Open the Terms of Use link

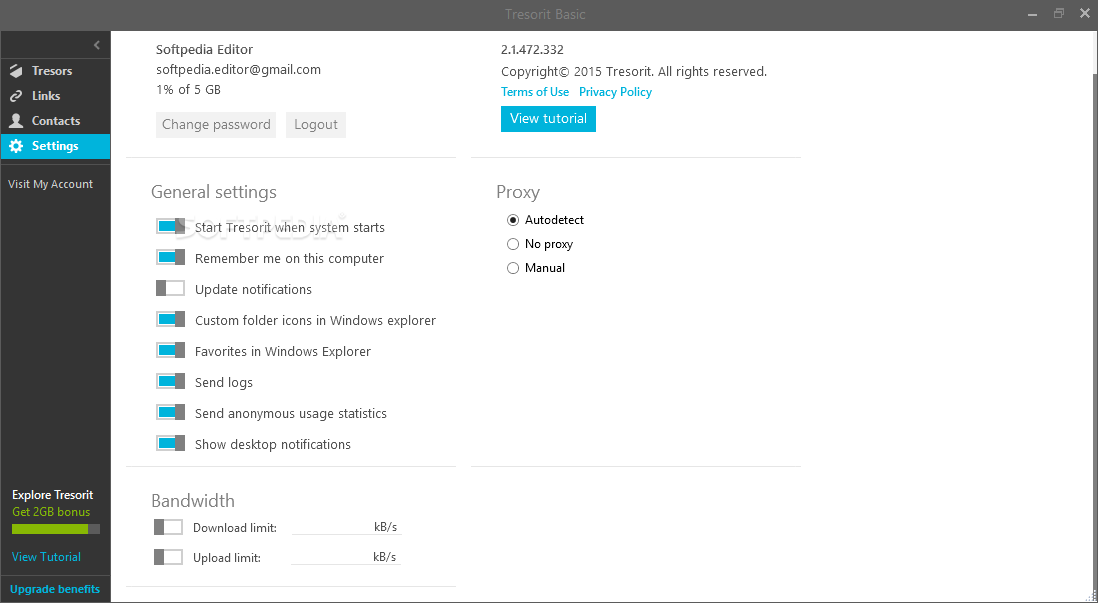tap(535, 92)
